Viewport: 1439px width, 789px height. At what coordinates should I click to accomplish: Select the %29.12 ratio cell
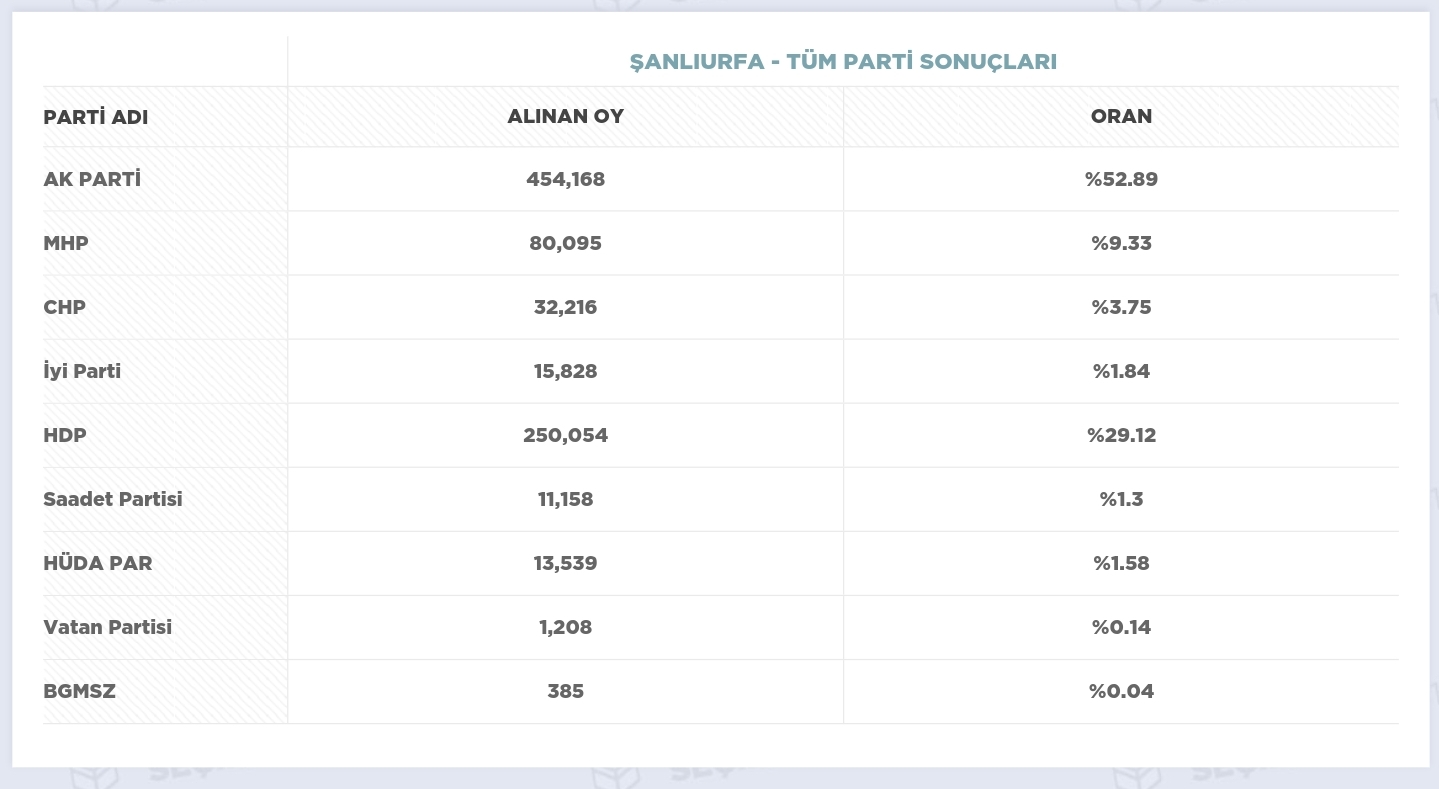pyautogui.click(x=1121, y=435)
